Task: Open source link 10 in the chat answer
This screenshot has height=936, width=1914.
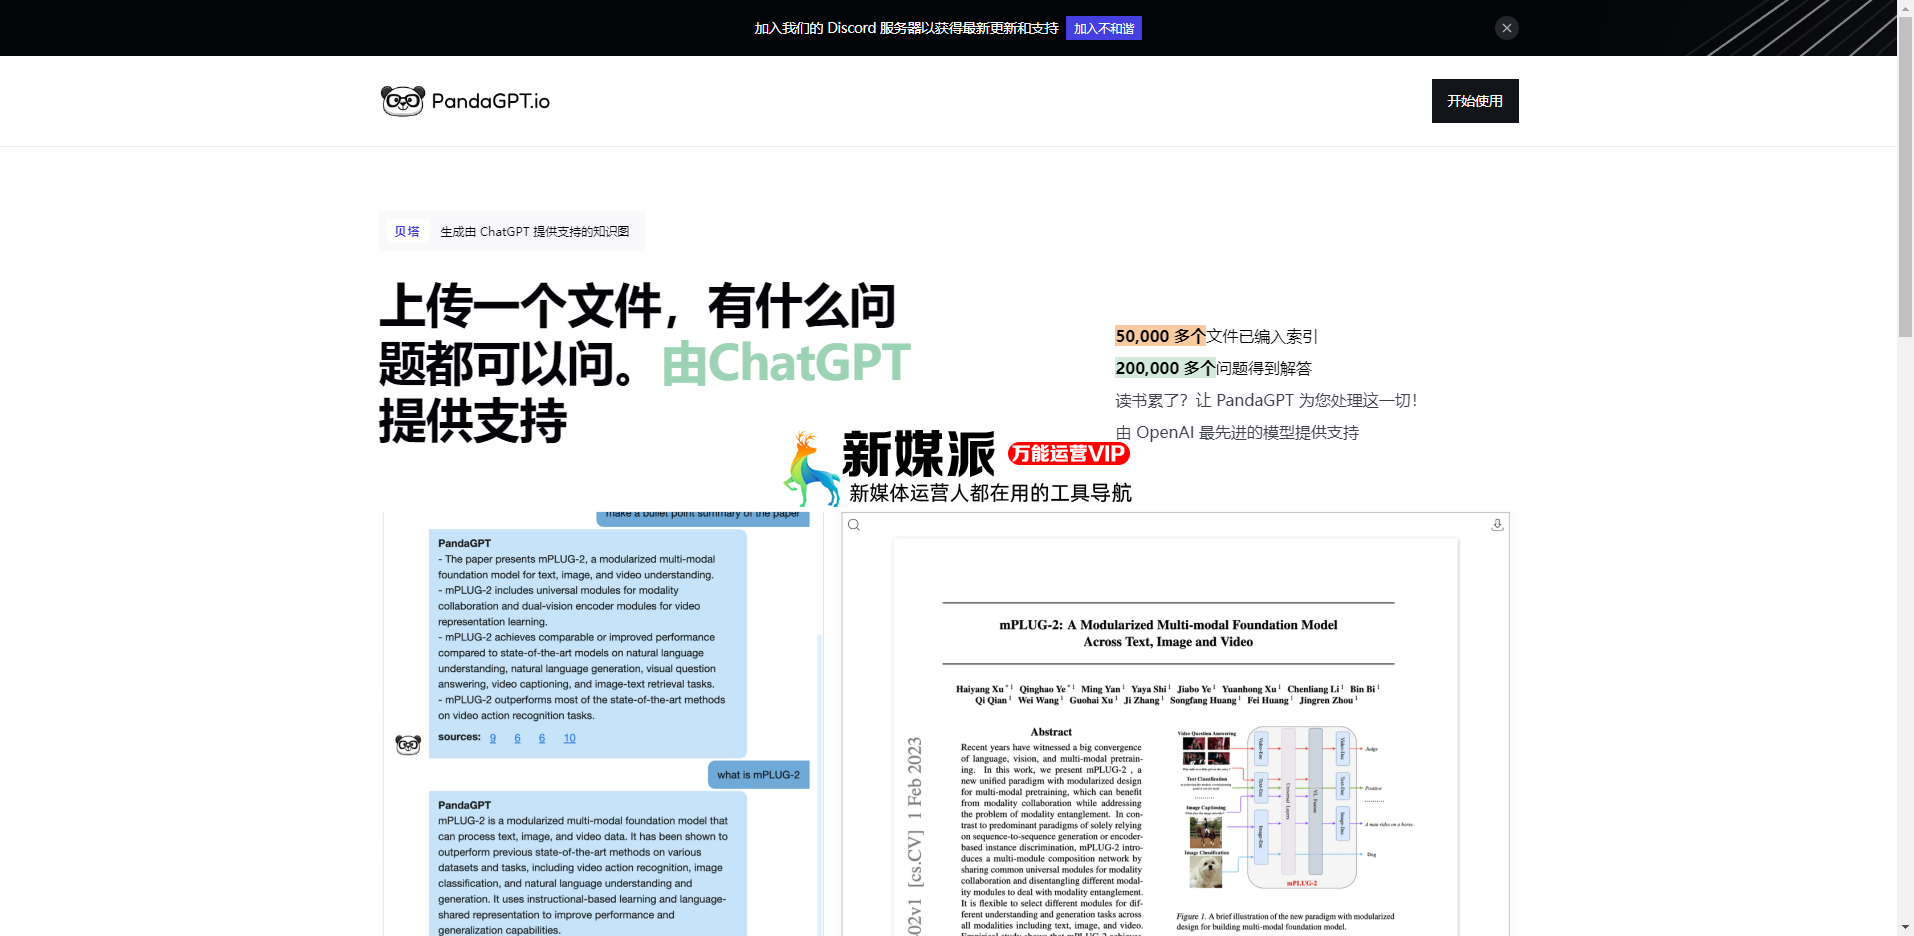Action: click(570, 738)
